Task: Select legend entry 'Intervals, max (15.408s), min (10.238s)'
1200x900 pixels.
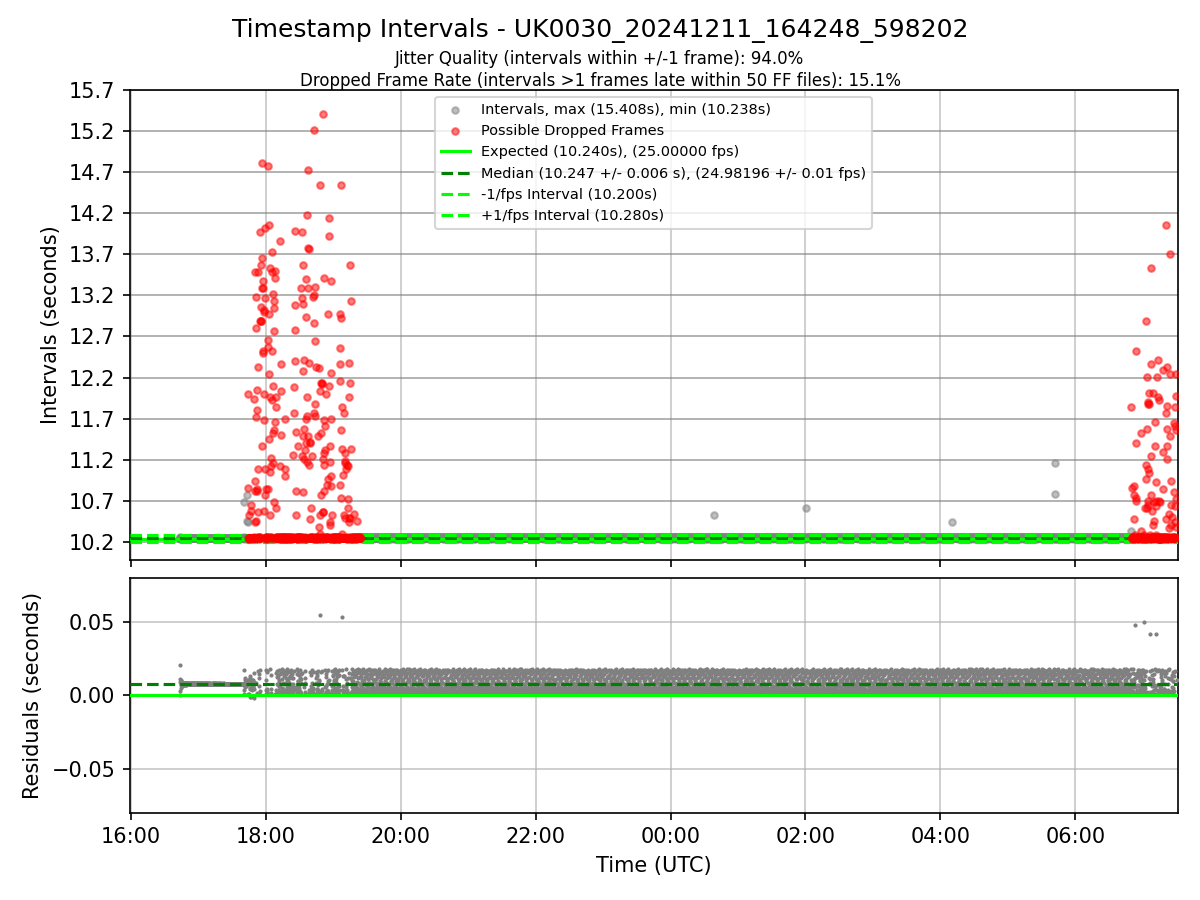Action: (625, 109)
